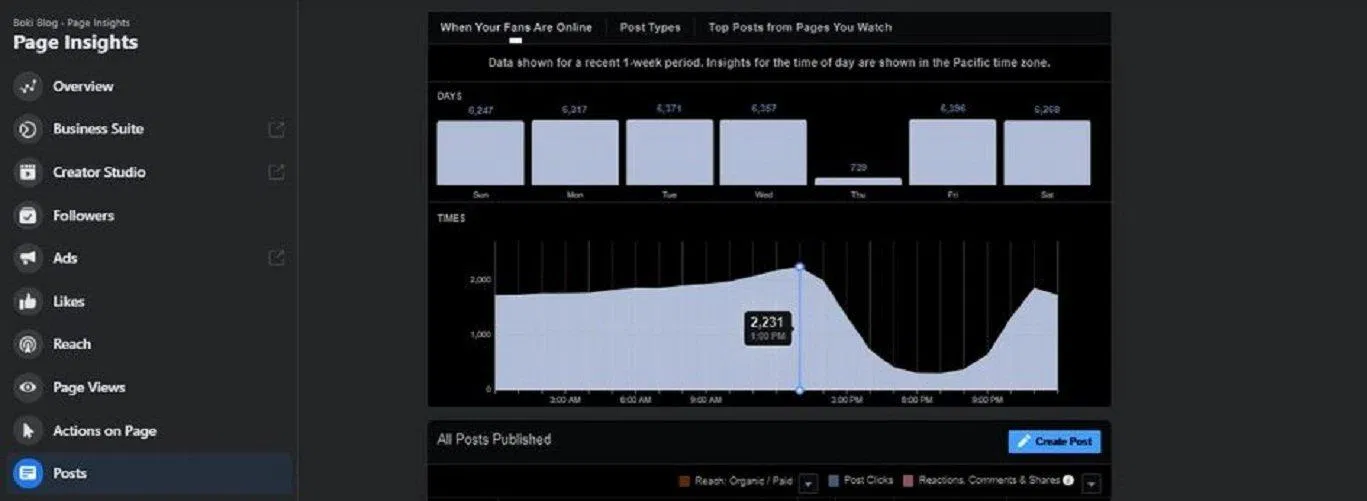The height and width of the screenshot is (501, 1367).
Task: Click the Actions on Page cursor icon
Action: pos(28,431)
